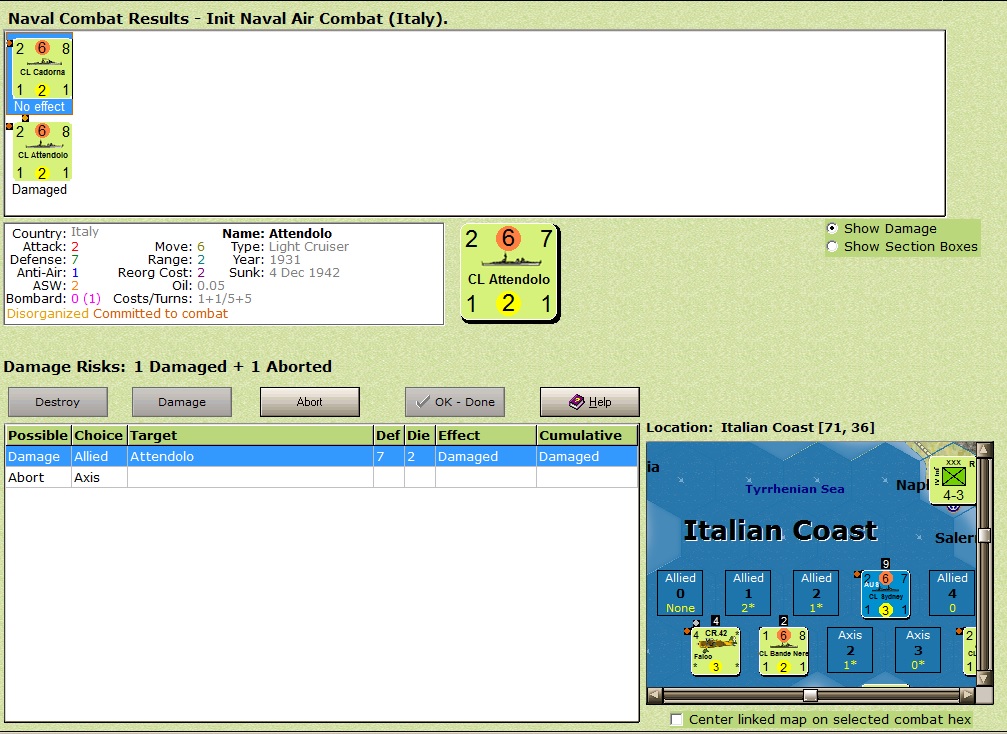Click the Choice column header

point(99,435)
